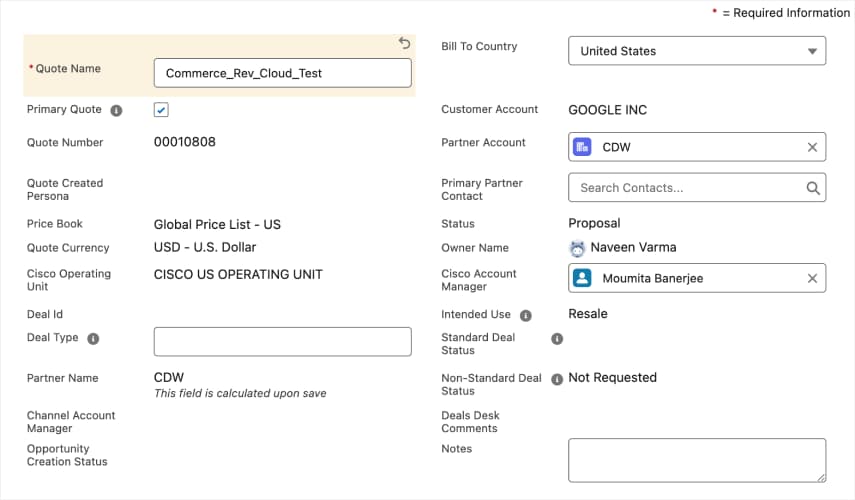Image resolution: width=855 pixels, height=500 pixels.
Task: Click the CDW Partner Name value
Action: (x=169, y=377)
